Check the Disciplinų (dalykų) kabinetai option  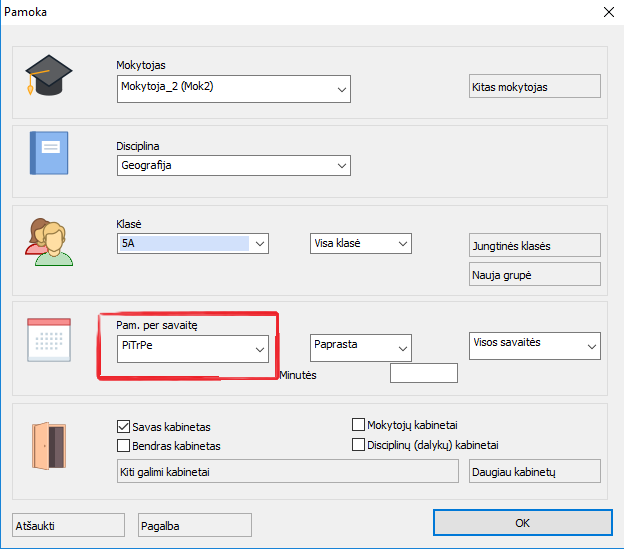pos(359,445)
